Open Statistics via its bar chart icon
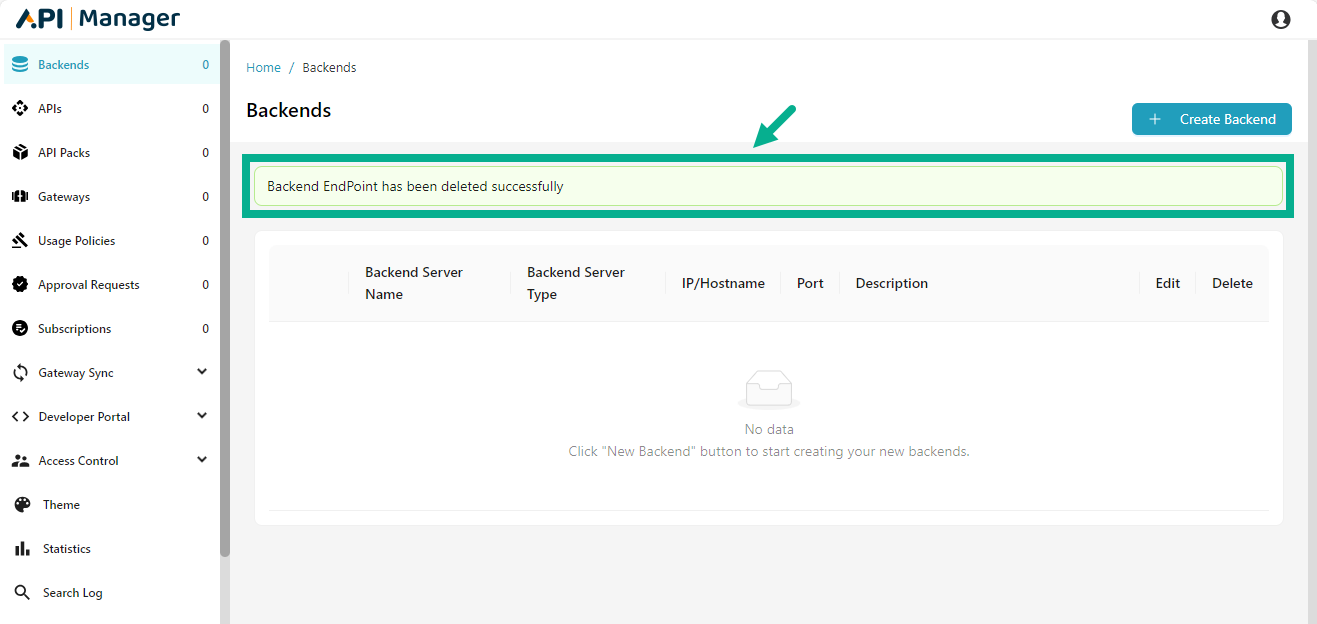Viewport: 1317px width, 624px height. (21, 548)
